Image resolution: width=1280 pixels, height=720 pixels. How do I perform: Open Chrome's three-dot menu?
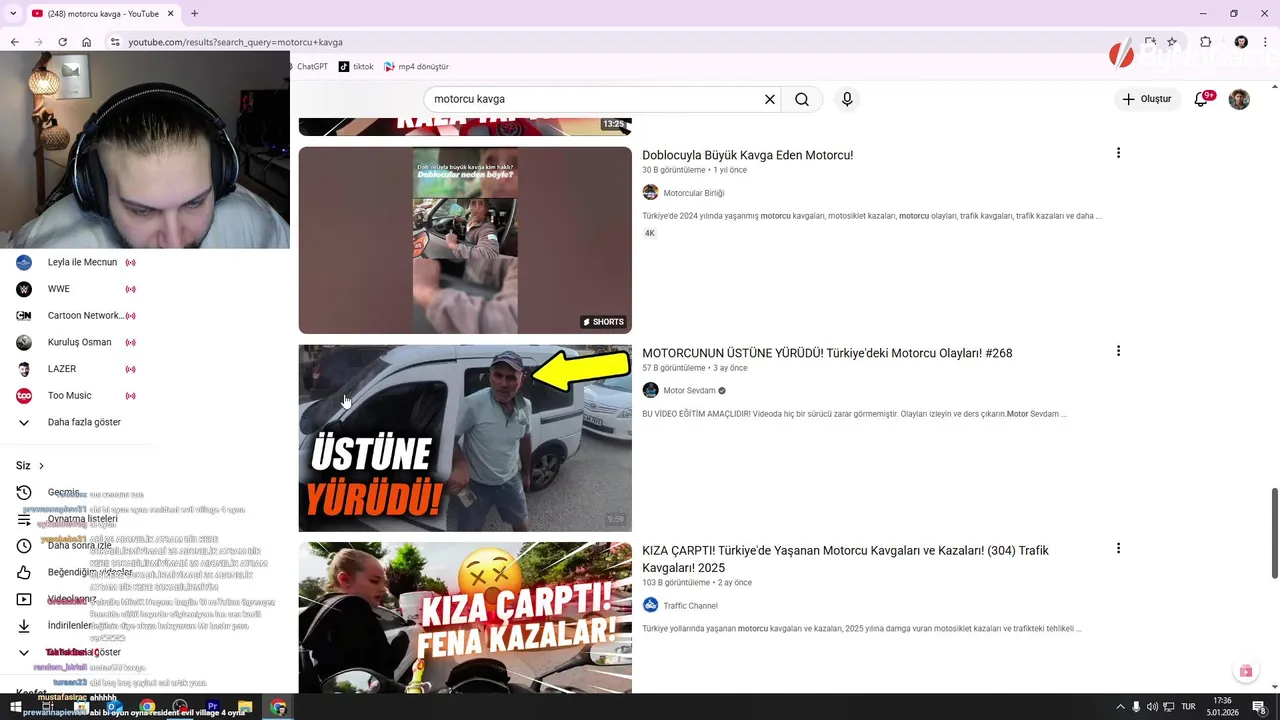point(1266,42)
